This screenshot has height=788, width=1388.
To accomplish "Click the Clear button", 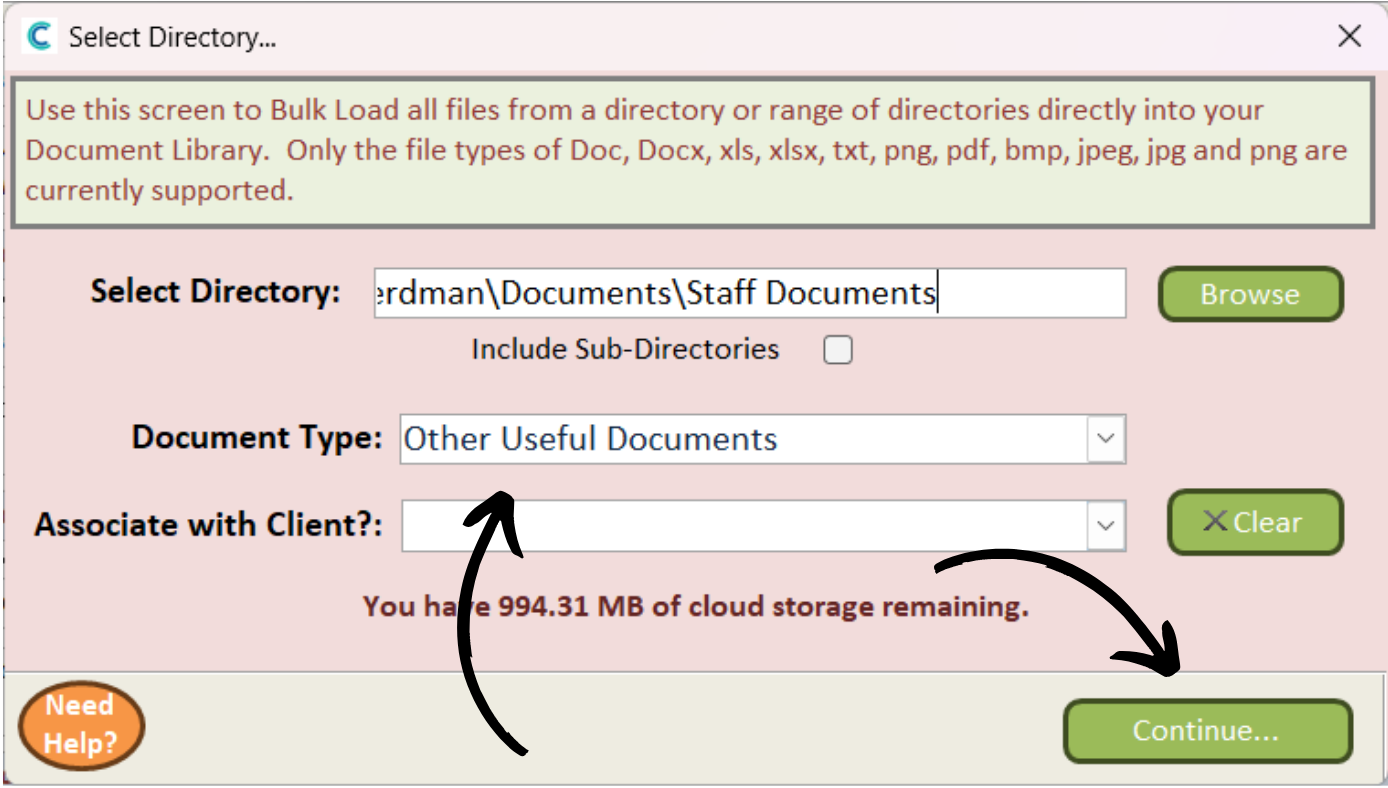I will tap(1255, 522).
